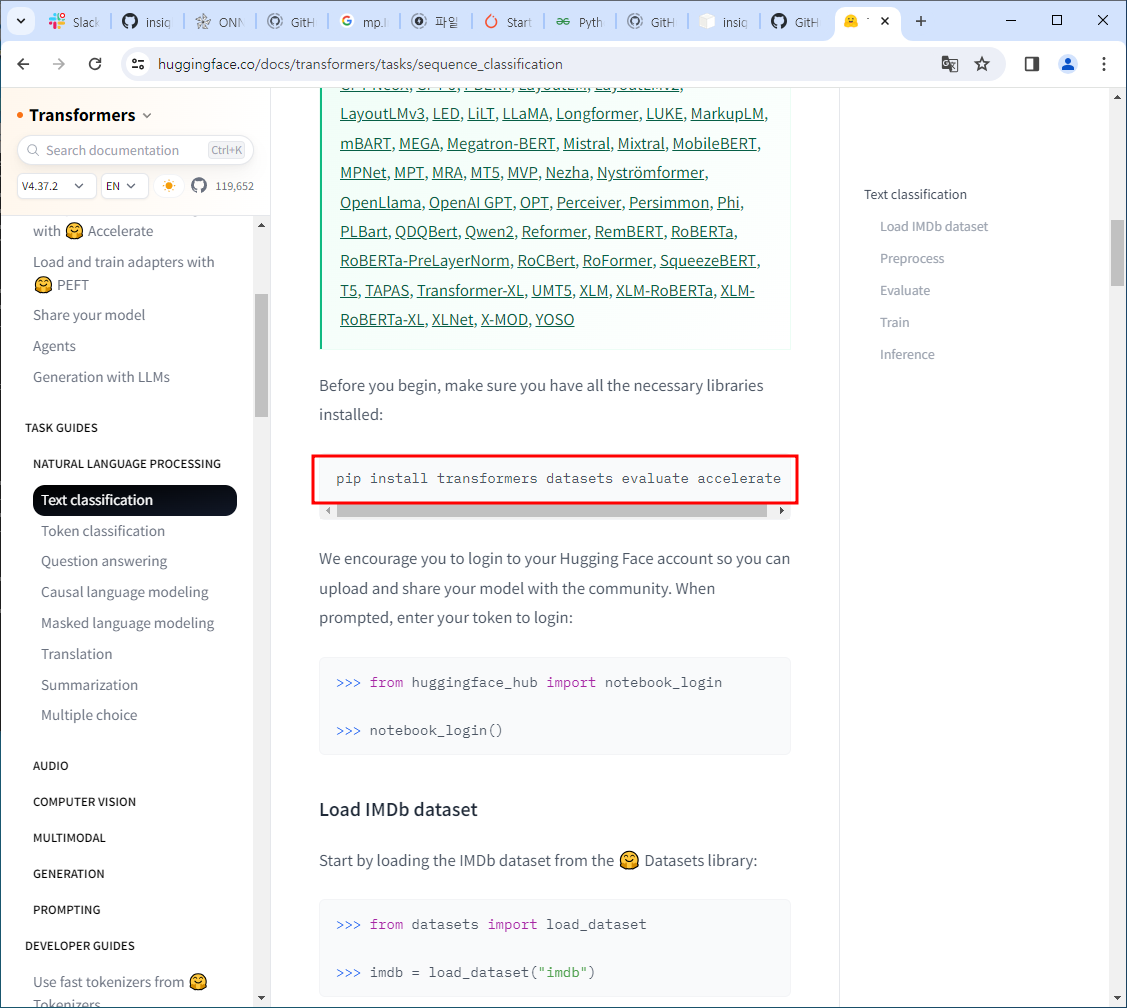Open the browser side panel icon
Screen dimensions: 1127x1008
(1031, 64)
